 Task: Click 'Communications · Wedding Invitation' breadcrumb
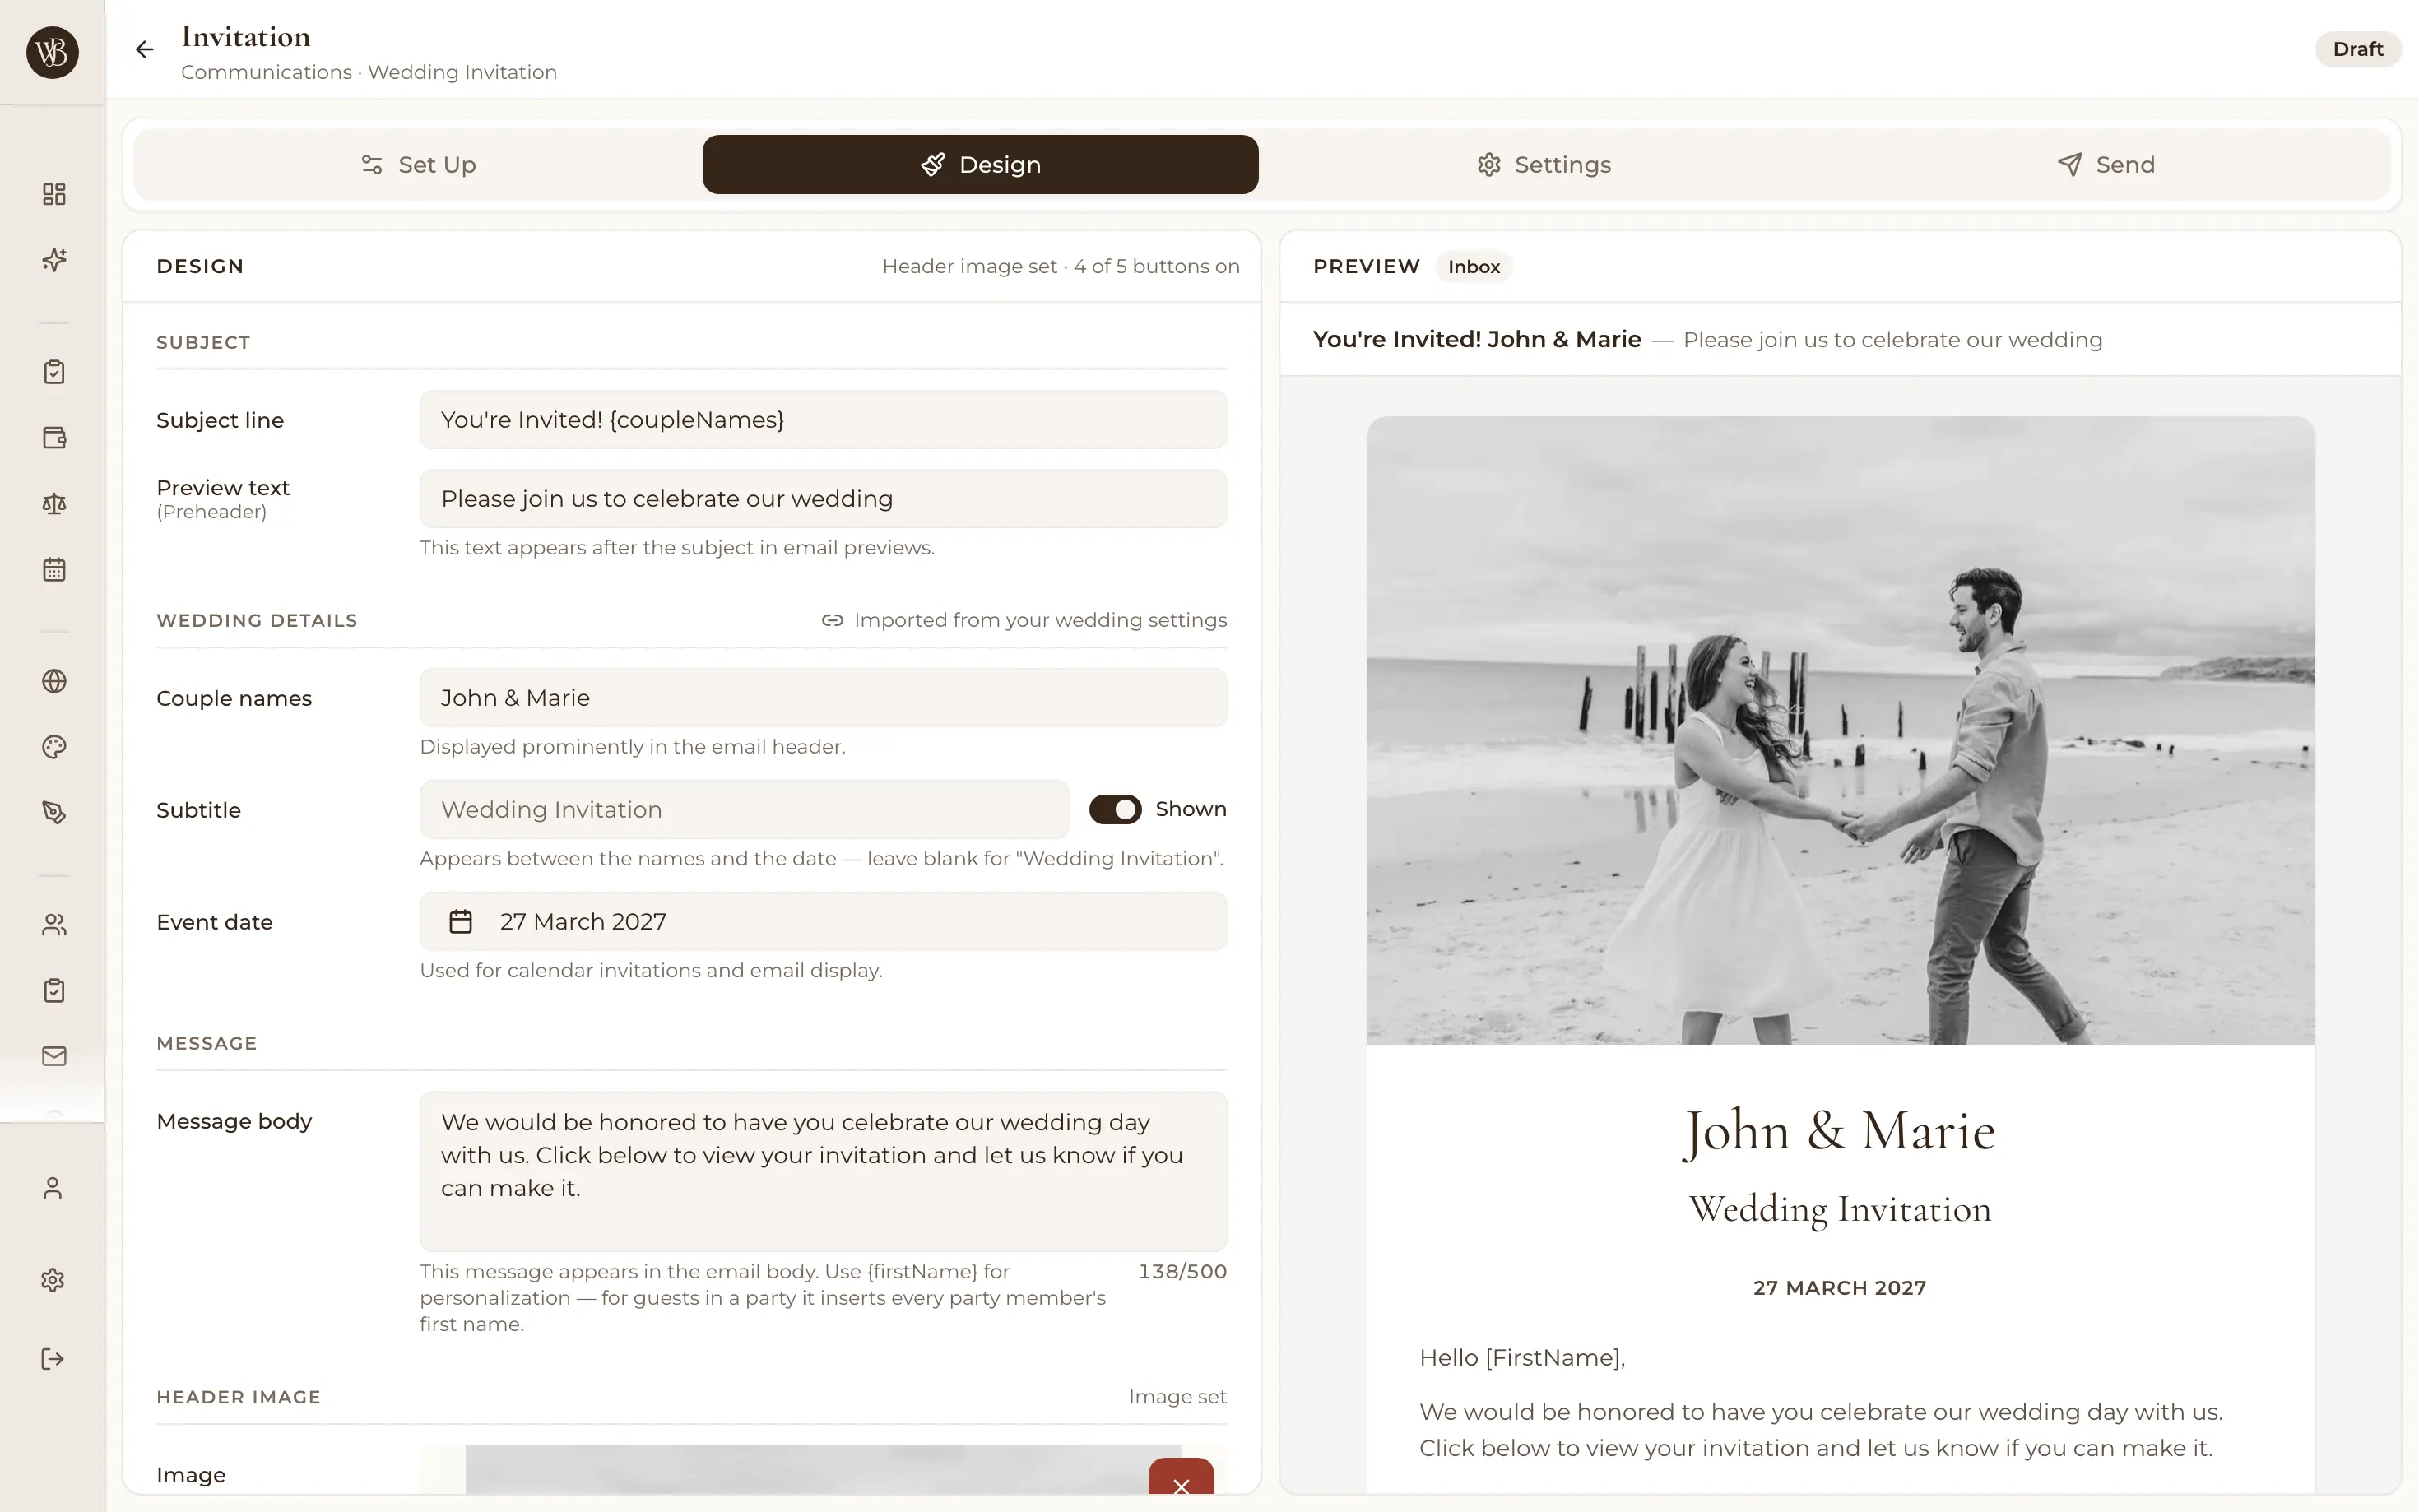point(369,72)
